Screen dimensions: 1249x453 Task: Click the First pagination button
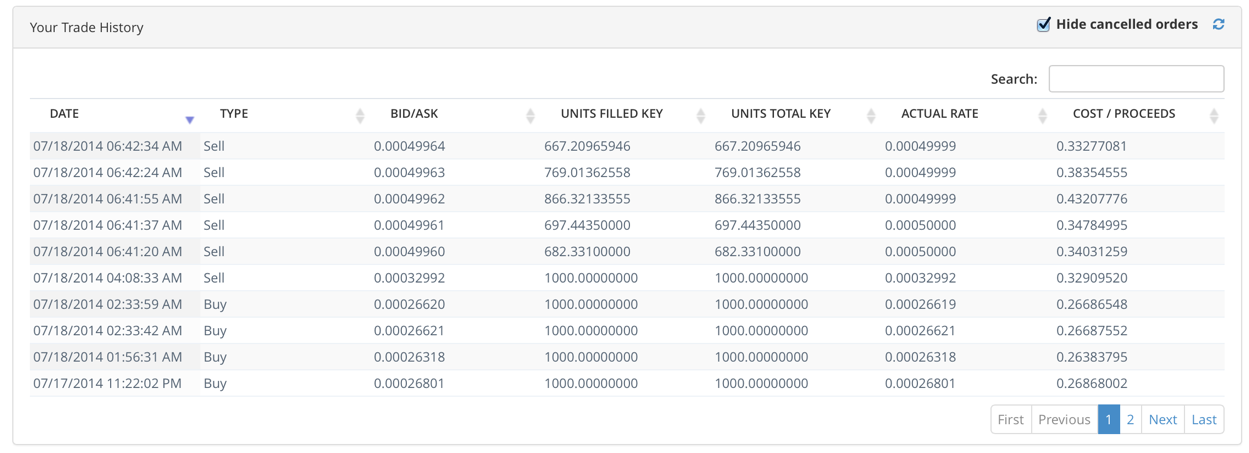click(1011, 420)
